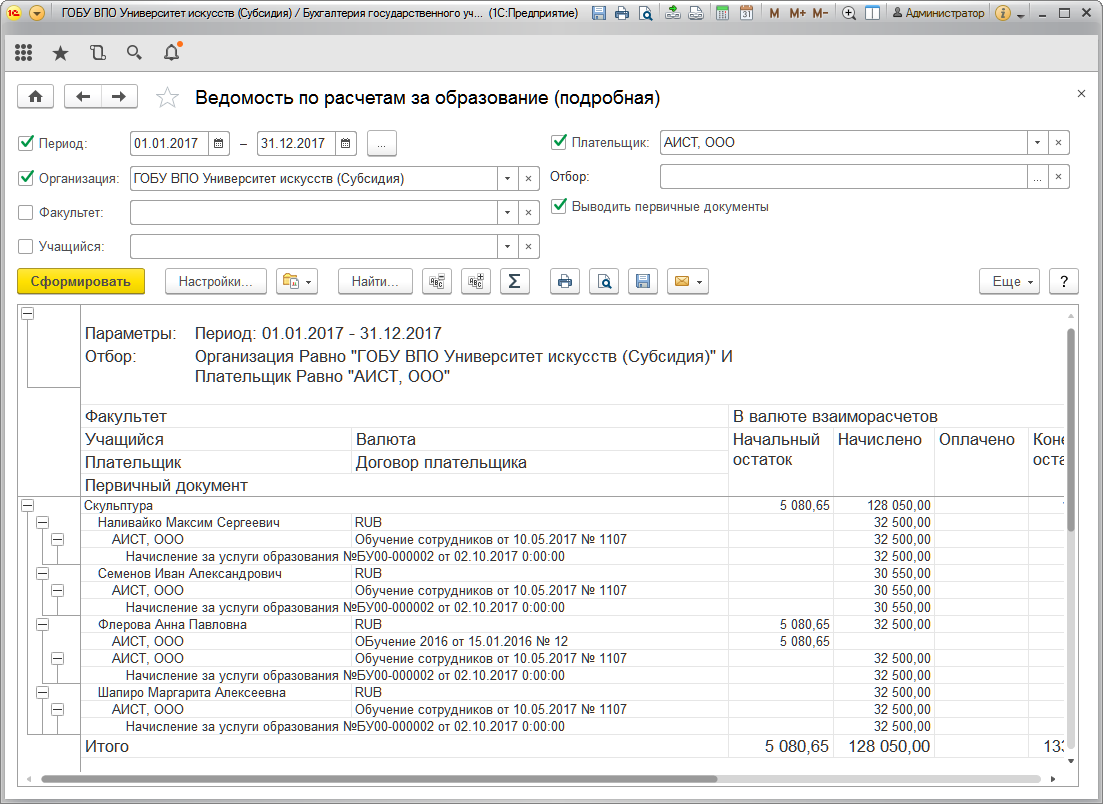The height and width of the screenshot is (804, 1103).
Task: Open the sections menu grid icon
Action: [23, 53]
